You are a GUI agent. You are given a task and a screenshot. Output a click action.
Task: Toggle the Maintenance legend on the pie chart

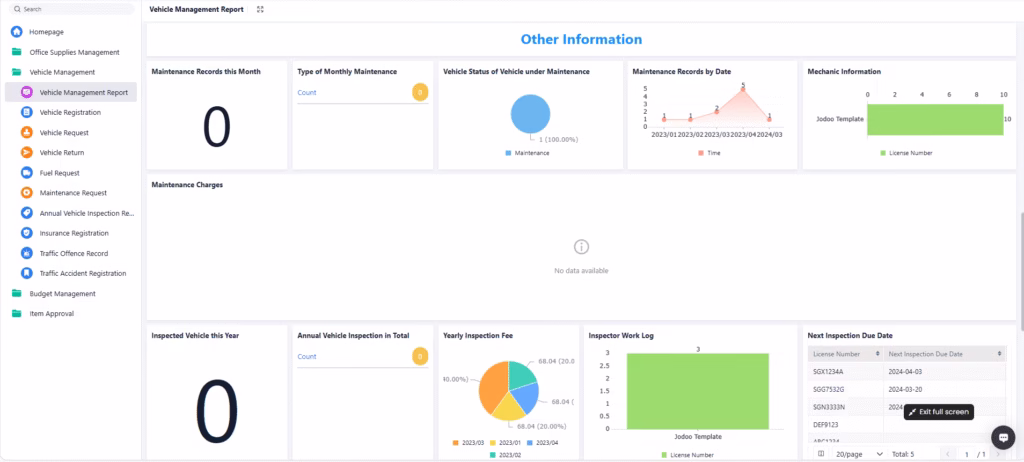point(530,153)
